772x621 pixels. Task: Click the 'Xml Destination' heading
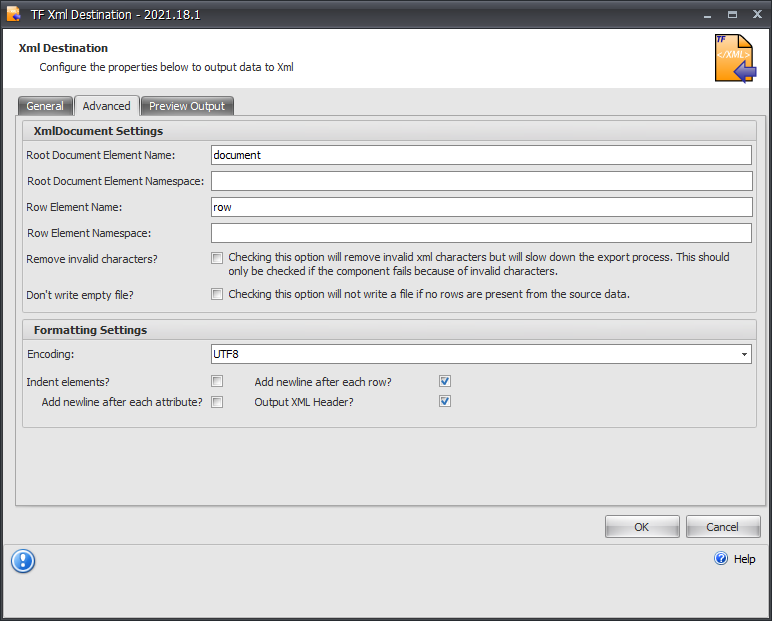63,48
